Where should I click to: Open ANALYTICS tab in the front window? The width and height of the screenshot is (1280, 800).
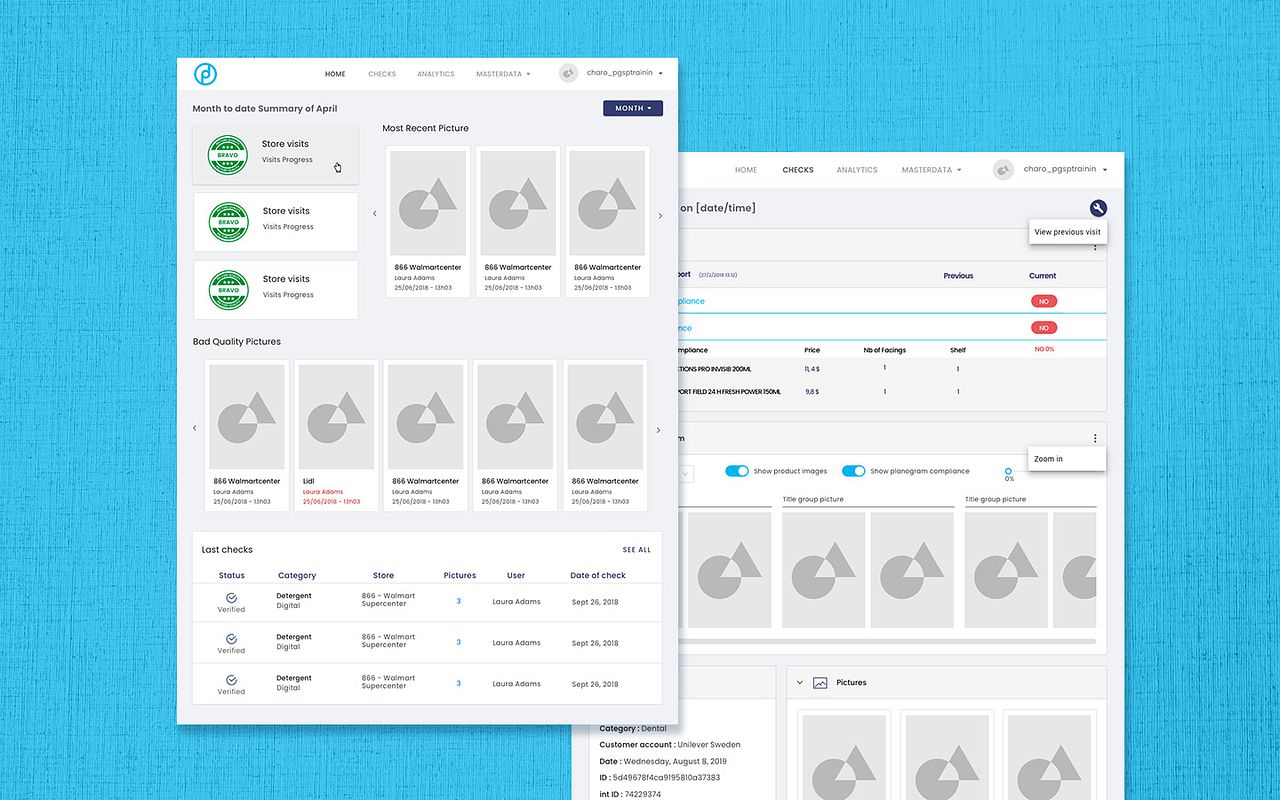click(x=436, y=74)
